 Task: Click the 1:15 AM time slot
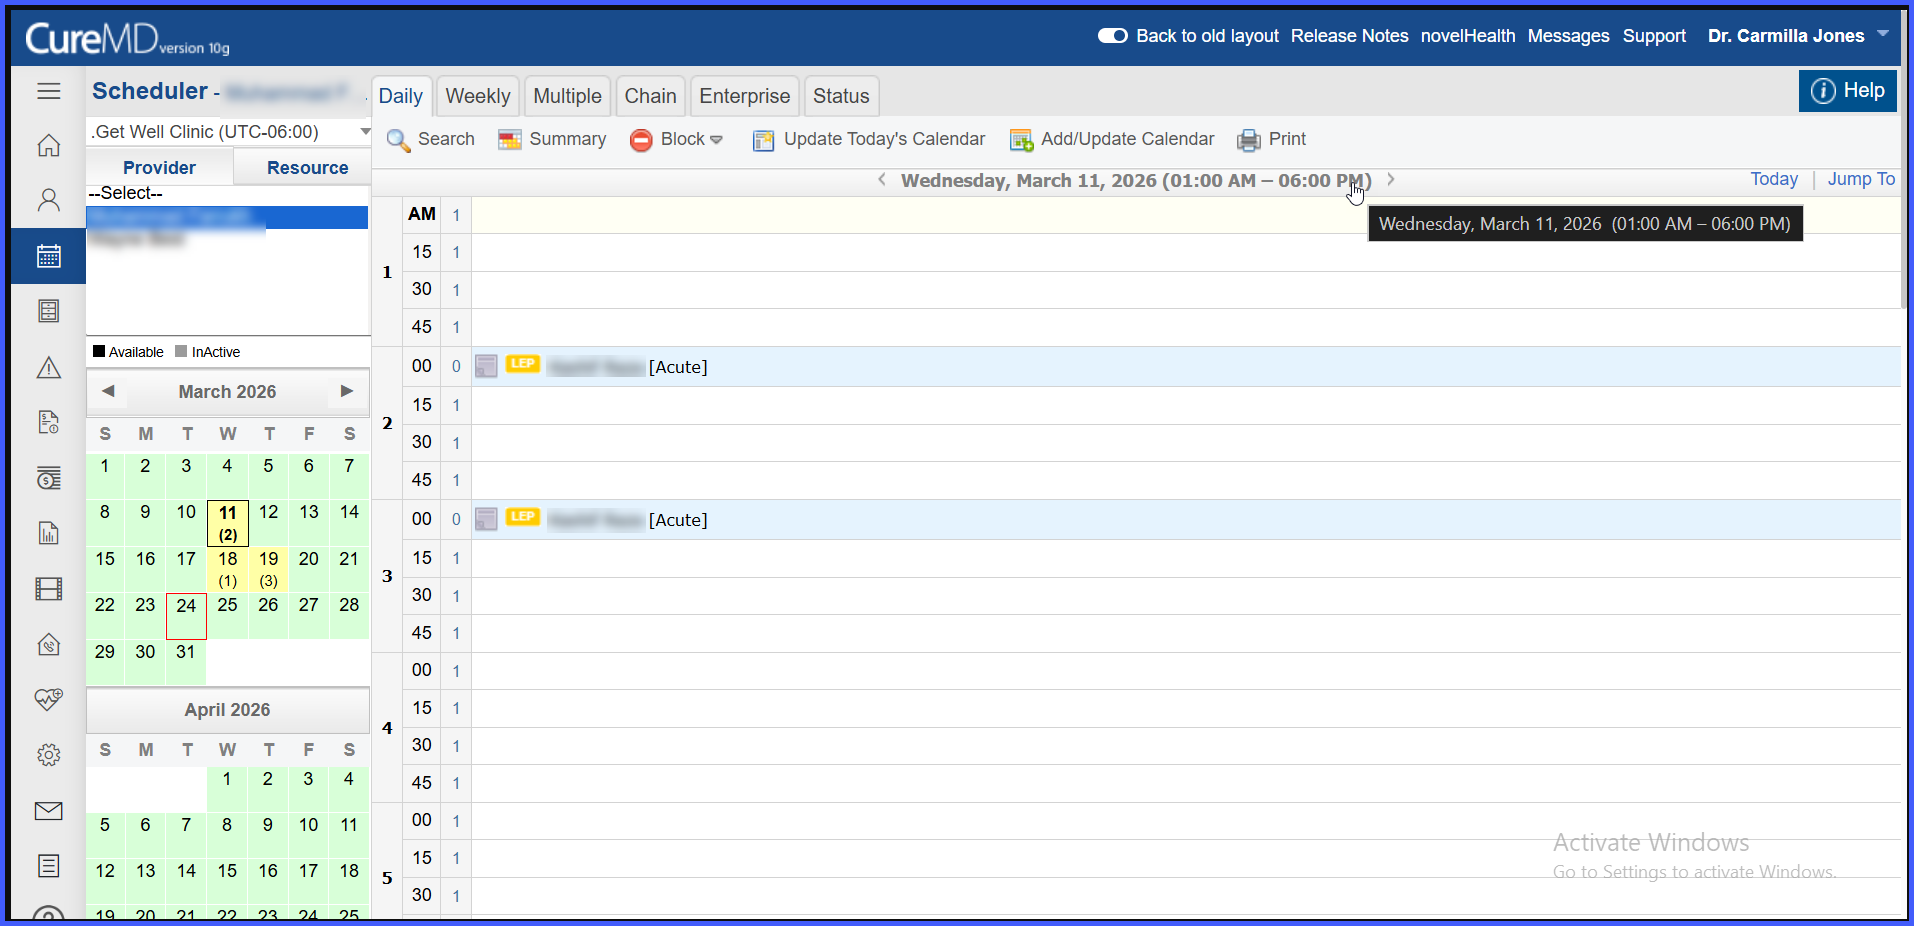click(x=1185, y=252)
